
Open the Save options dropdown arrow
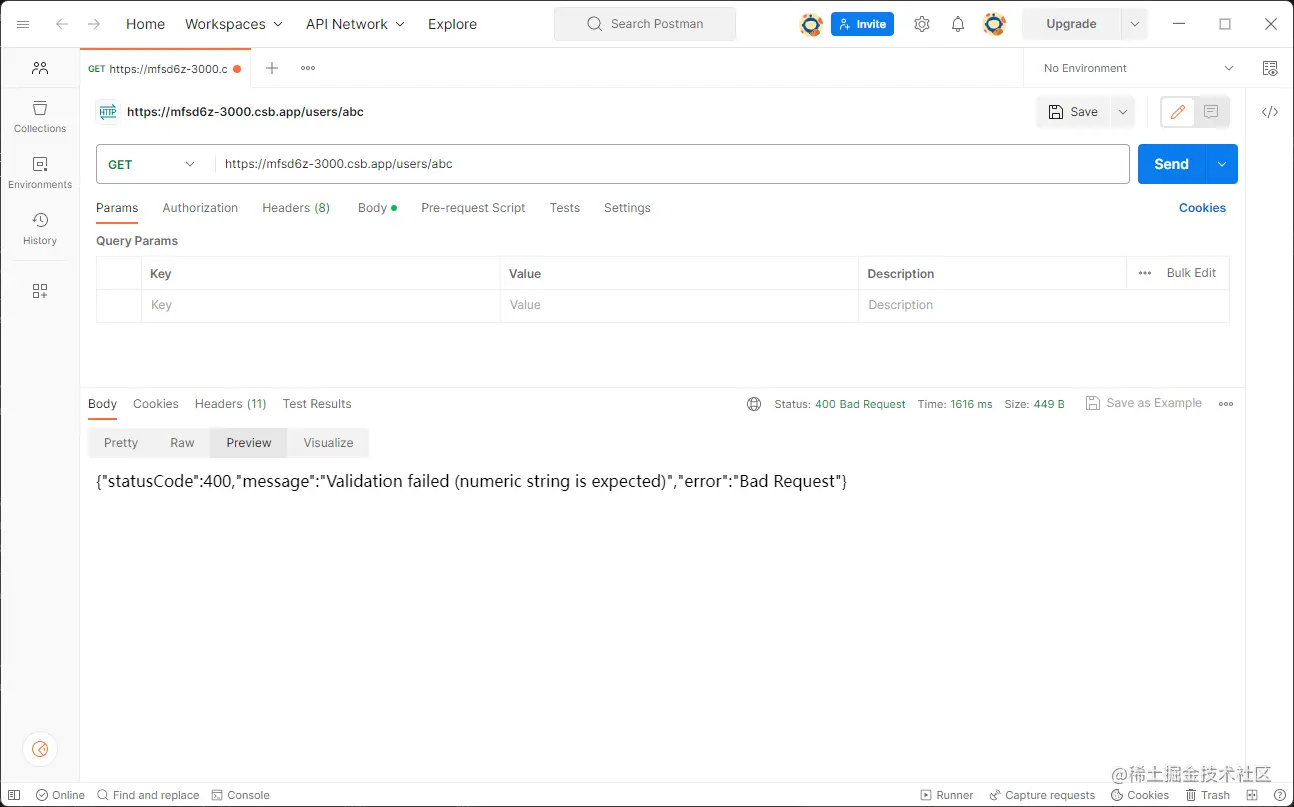click(1123, 112)
